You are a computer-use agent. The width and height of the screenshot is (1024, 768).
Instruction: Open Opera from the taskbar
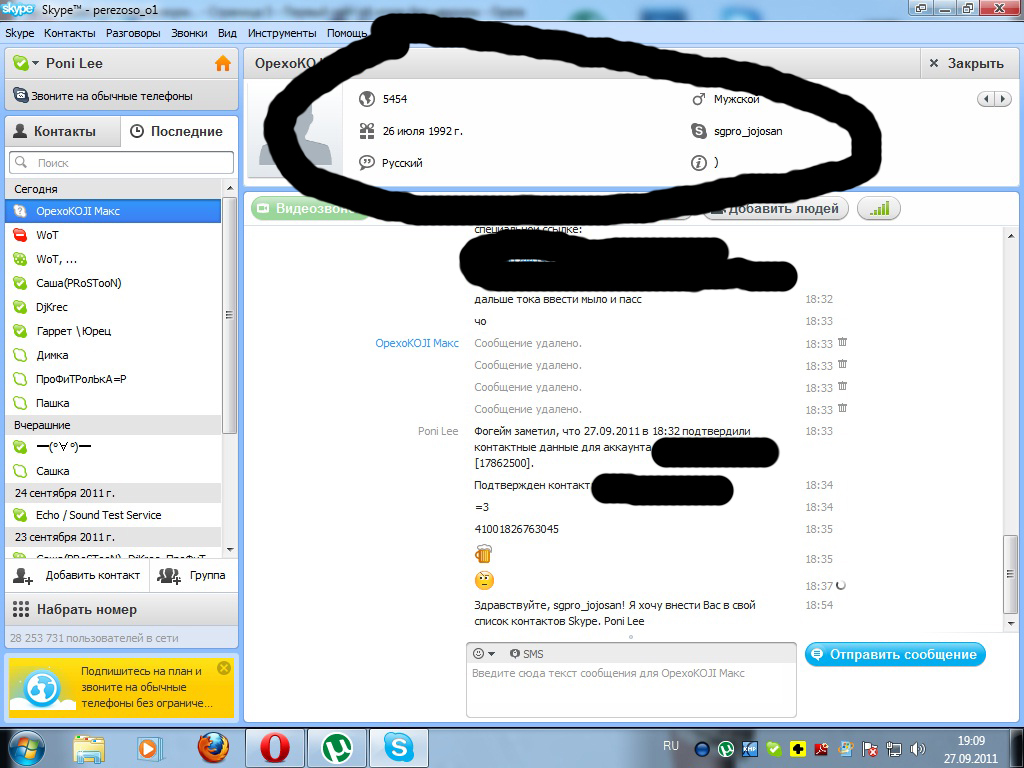coord(275,748)
